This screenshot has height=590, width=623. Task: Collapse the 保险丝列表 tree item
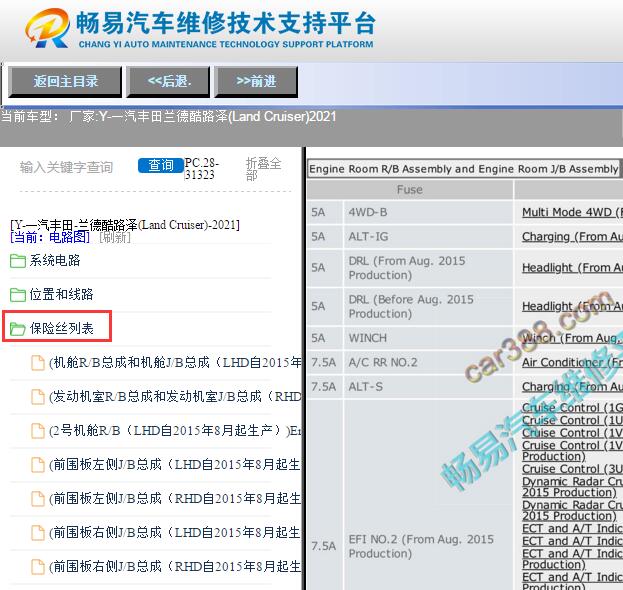[61, 328]
